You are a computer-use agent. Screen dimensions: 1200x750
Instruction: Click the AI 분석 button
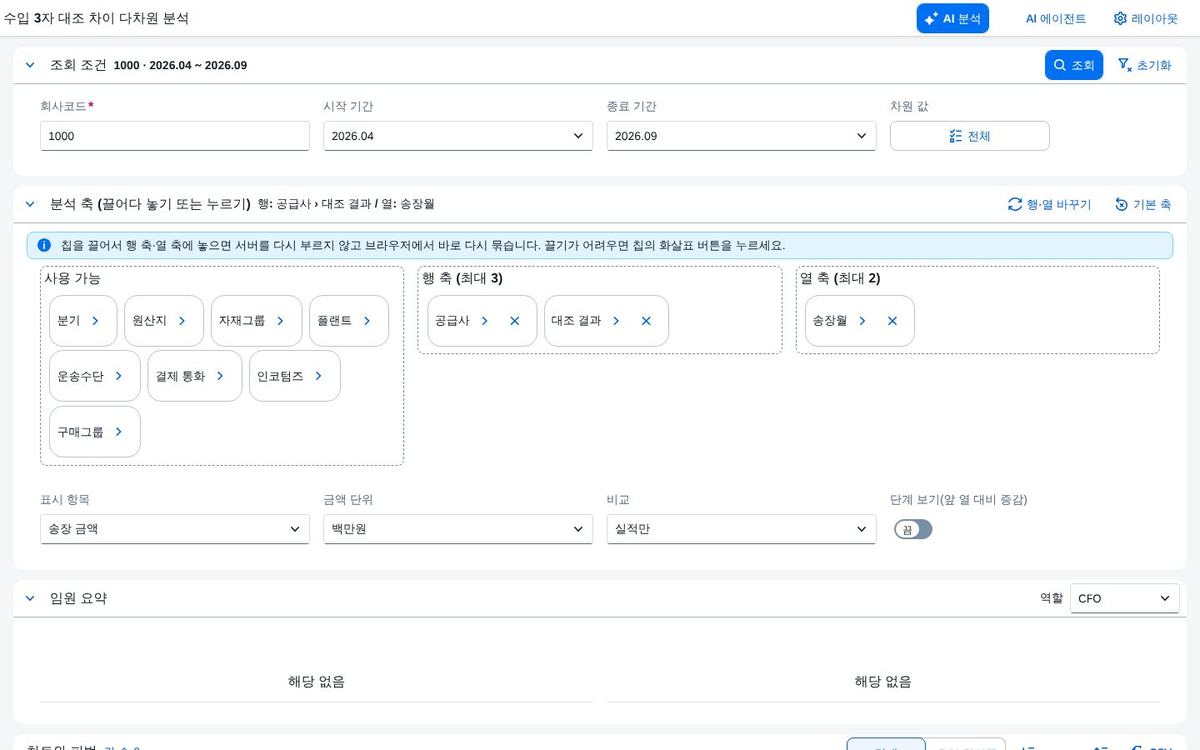[952, 18]
